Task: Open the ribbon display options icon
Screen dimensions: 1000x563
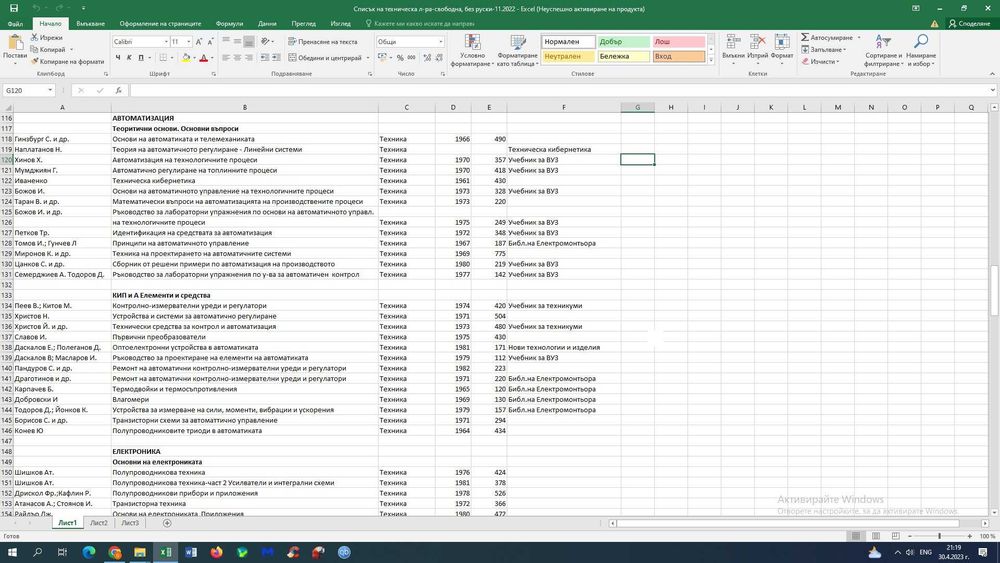Action: point(916,8)
